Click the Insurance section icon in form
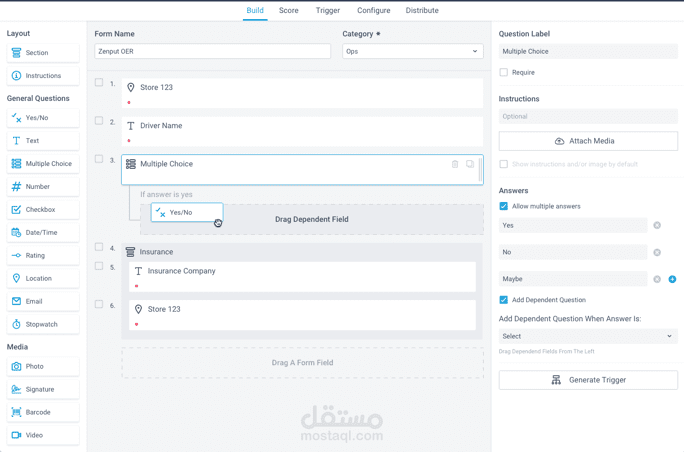The height and width of the screenshot is (452, 684). [130, 252]
